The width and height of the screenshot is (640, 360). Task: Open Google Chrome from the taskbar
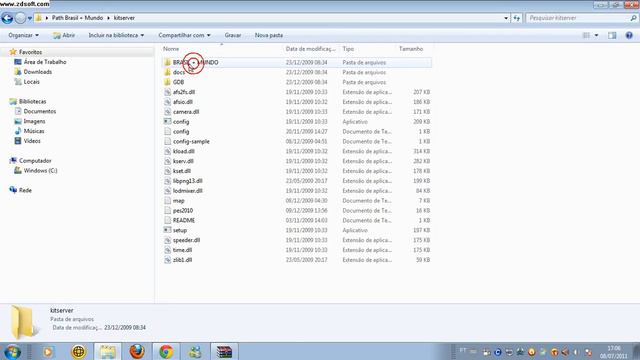coord(166,351)
